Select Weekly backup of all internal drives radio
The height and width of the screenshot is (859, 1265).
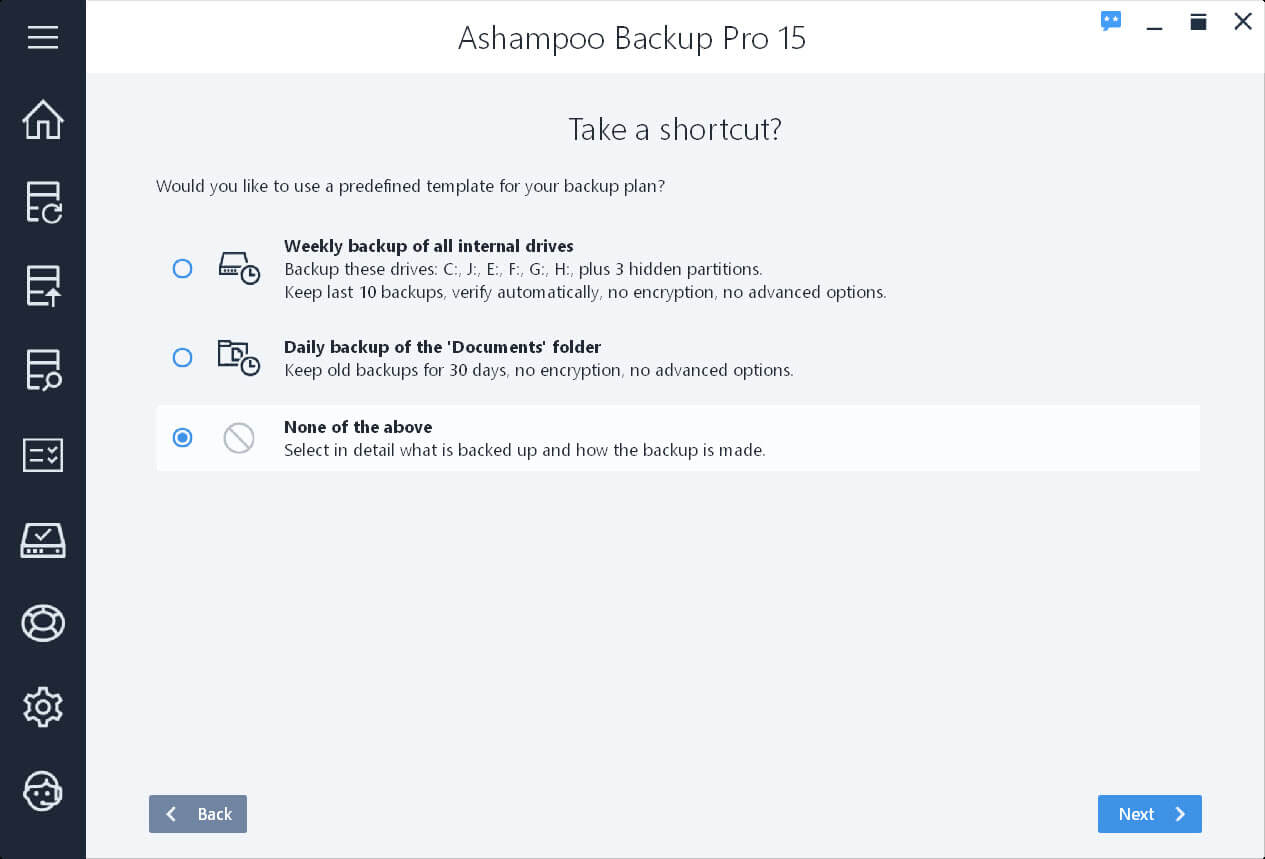(182, 269)
